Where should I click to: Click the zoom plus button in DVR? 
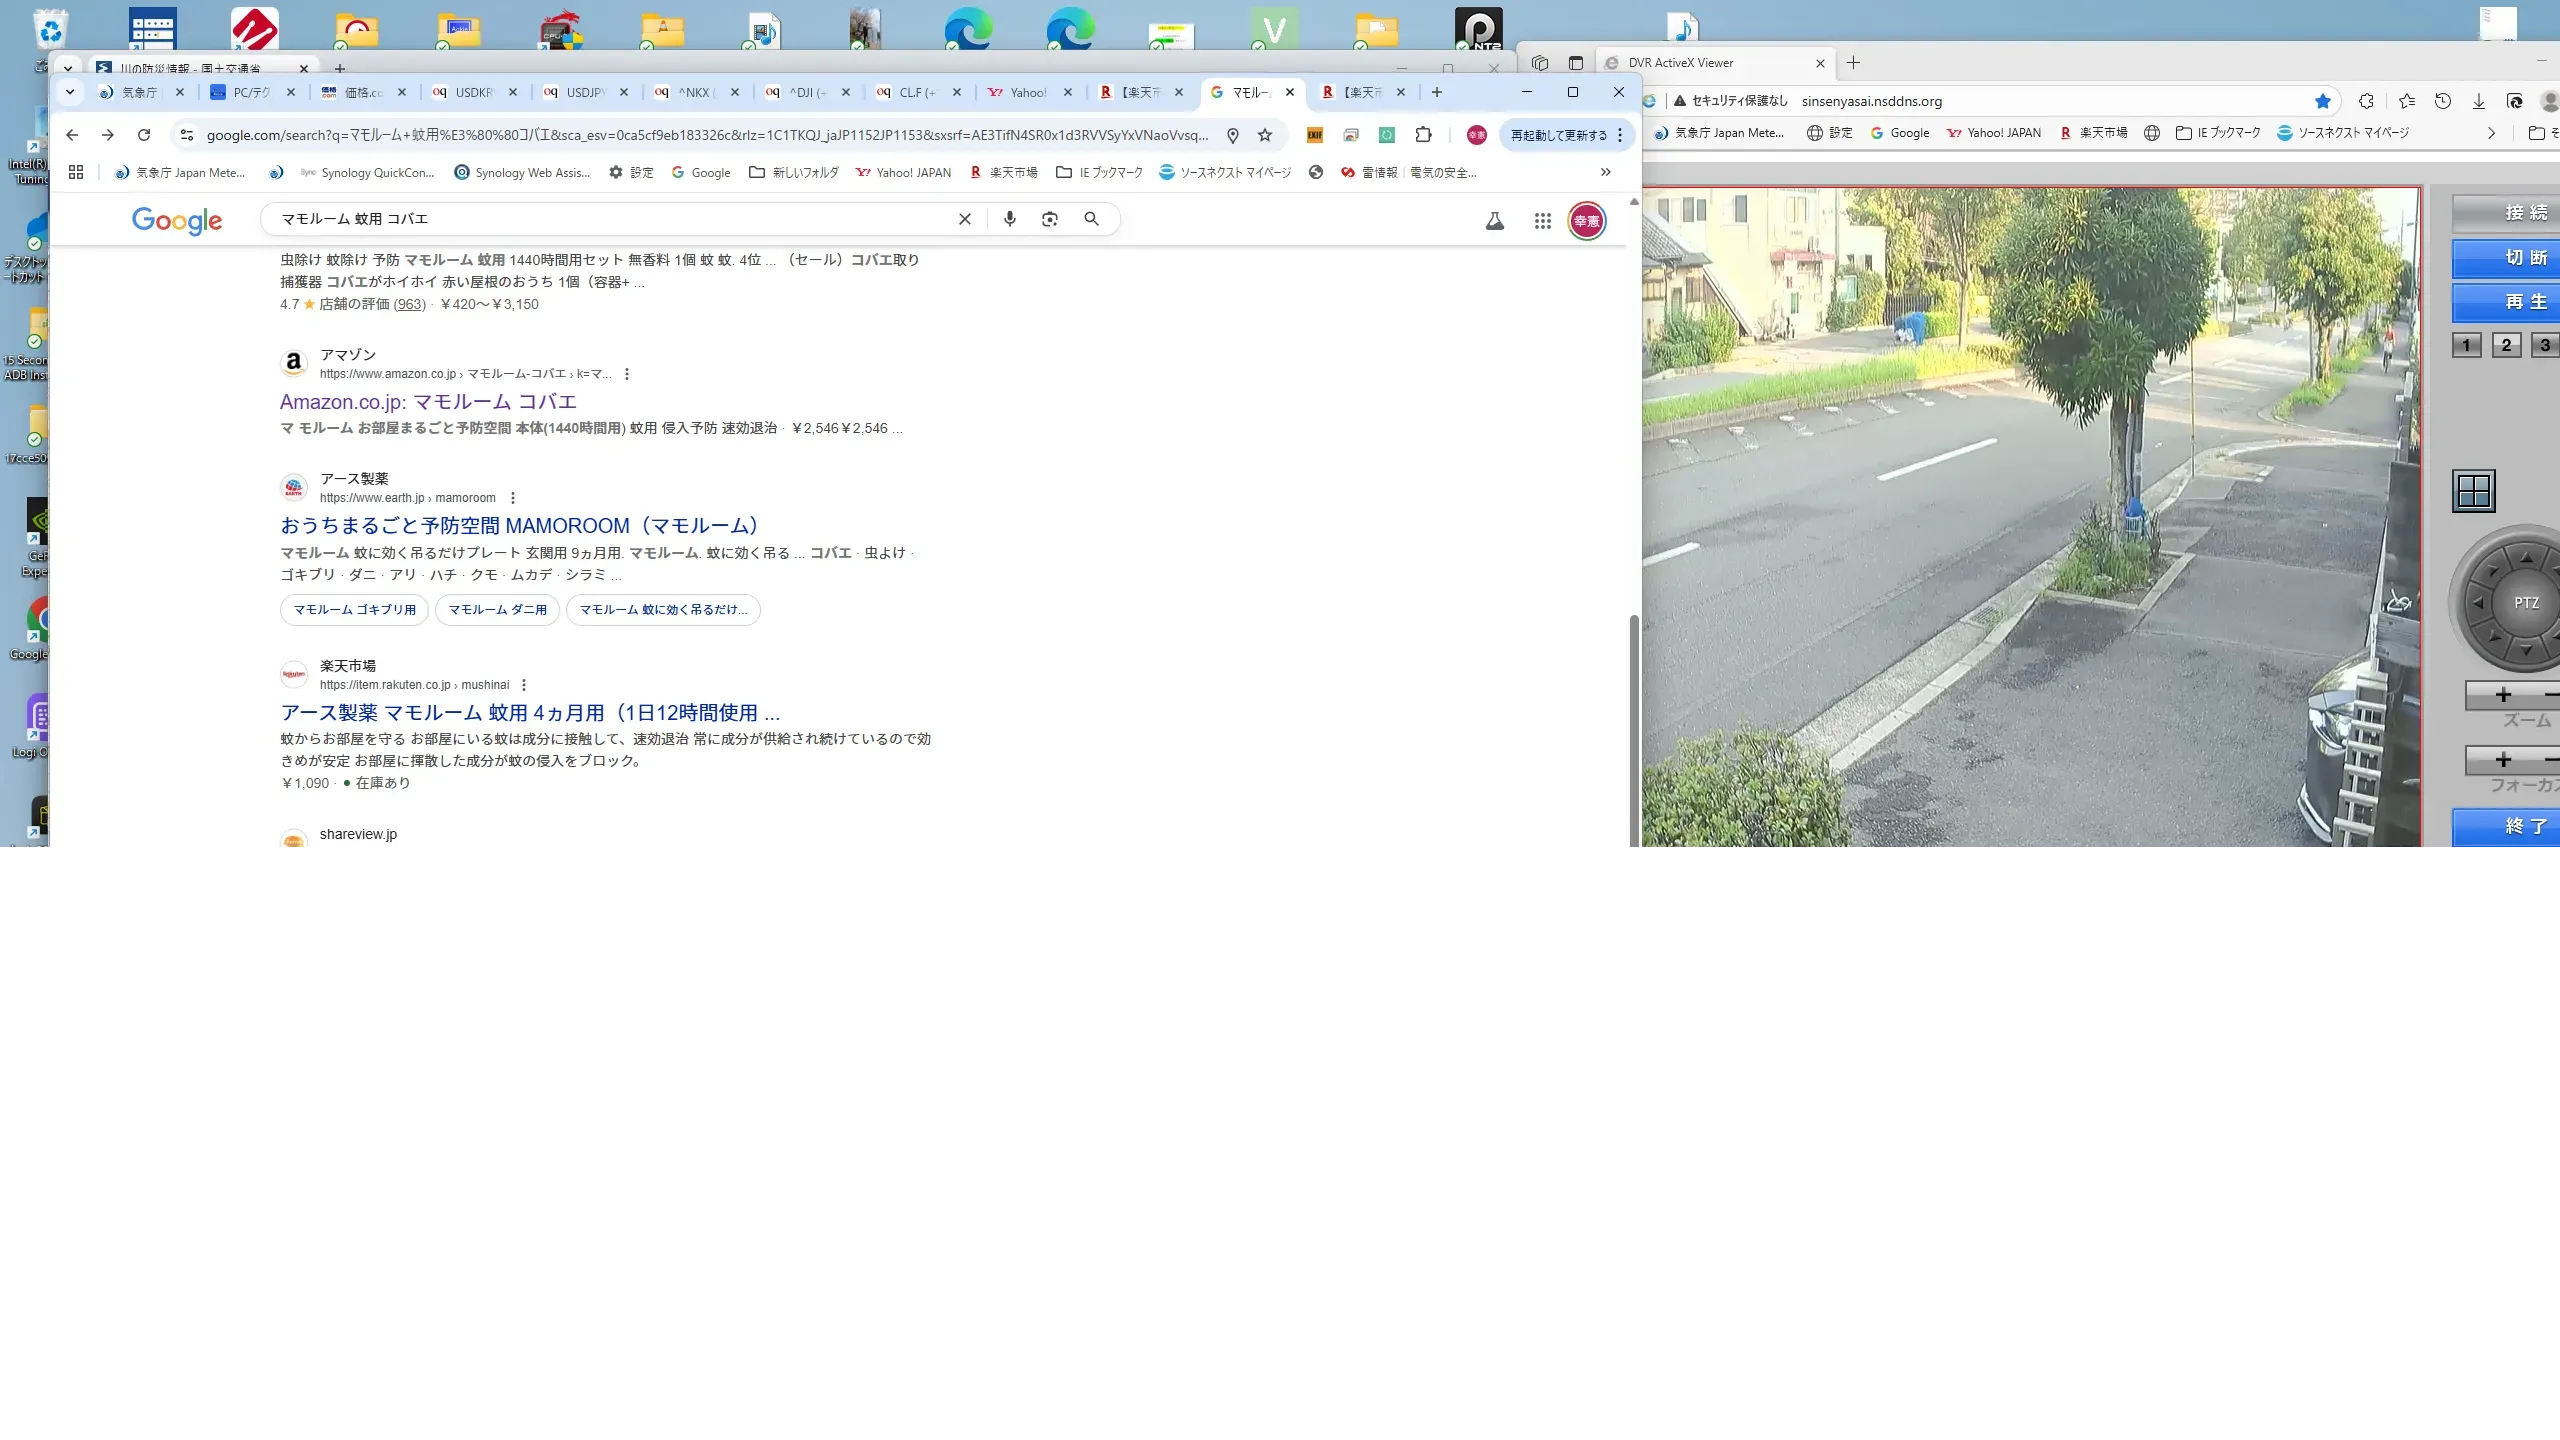(2503, 695)
